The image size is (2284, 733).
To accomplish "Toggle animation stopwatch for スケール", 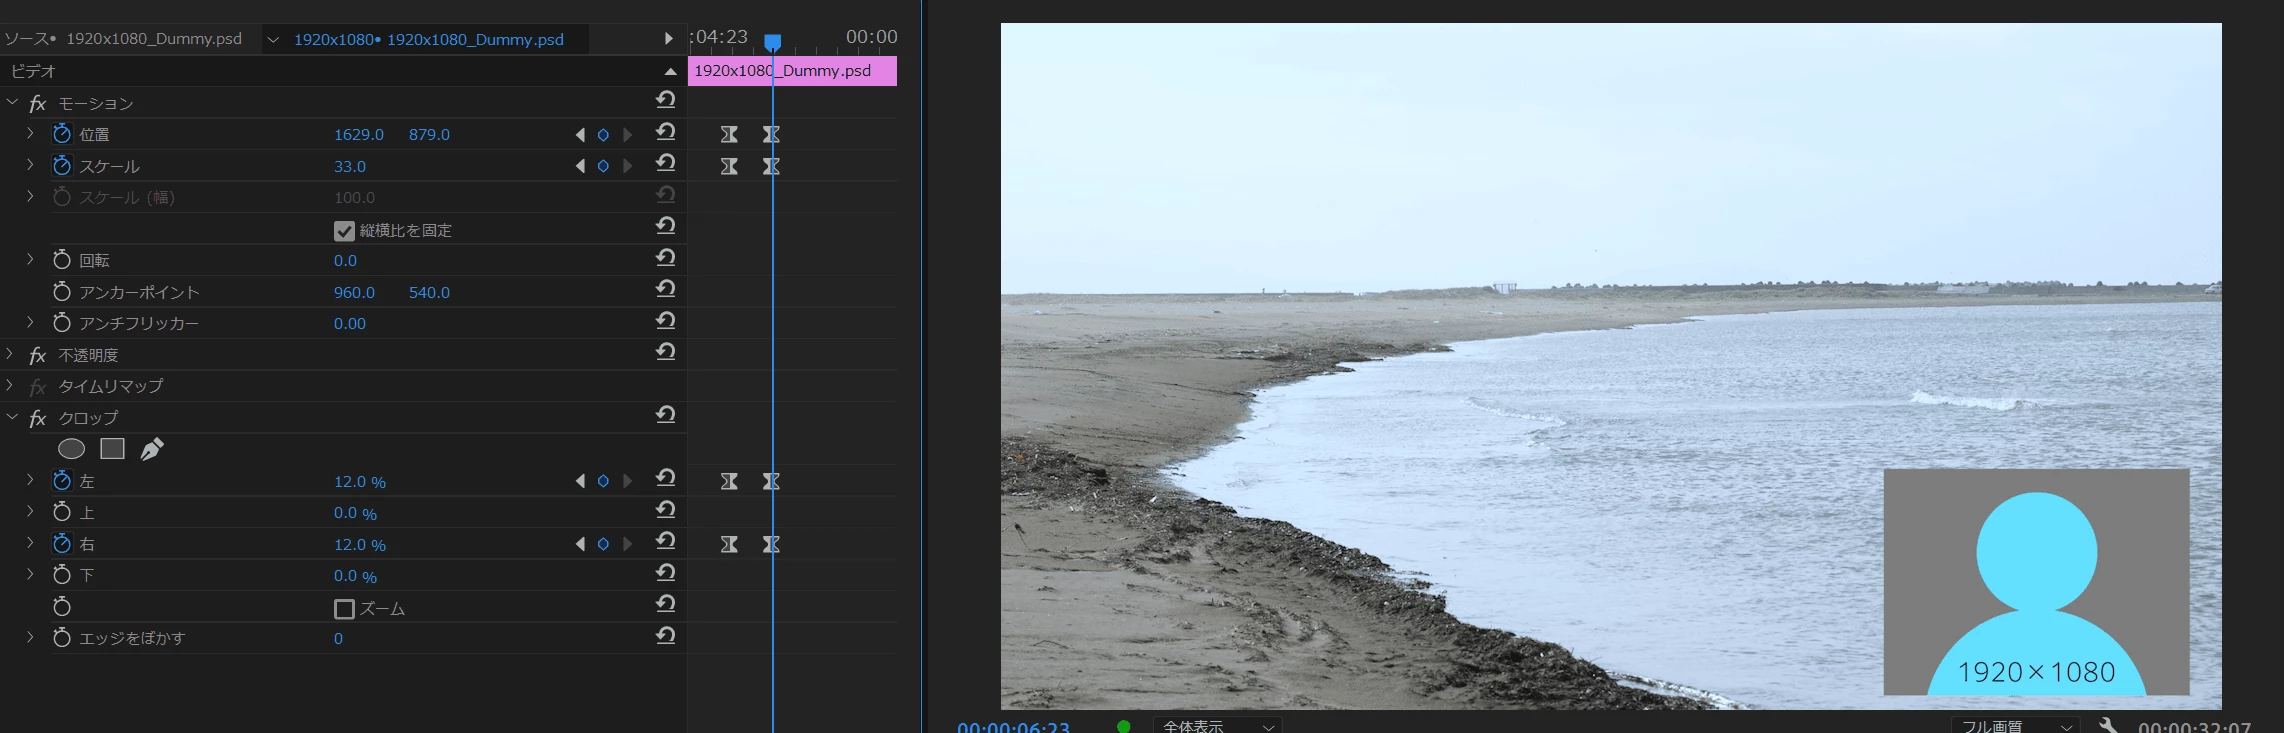I will point(62,165).
